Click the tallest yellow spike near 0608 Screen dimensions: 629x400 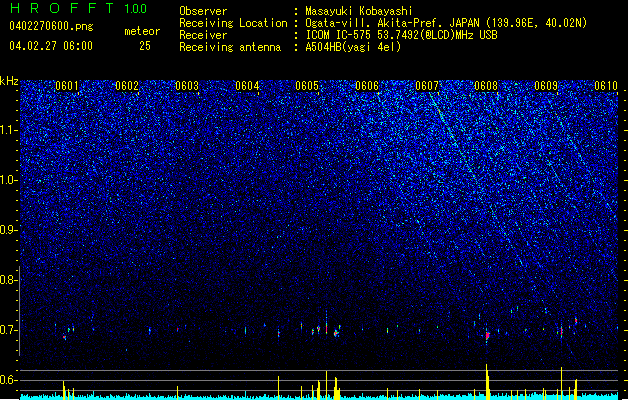click(x=487, y=382)
